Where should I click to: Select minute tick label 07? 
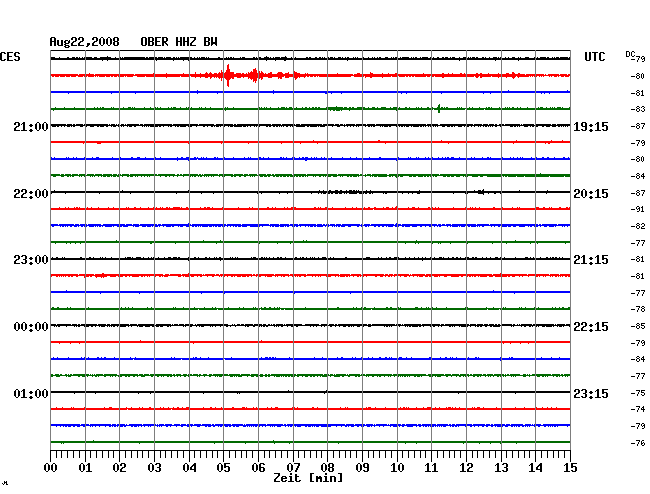pos(293,467)
